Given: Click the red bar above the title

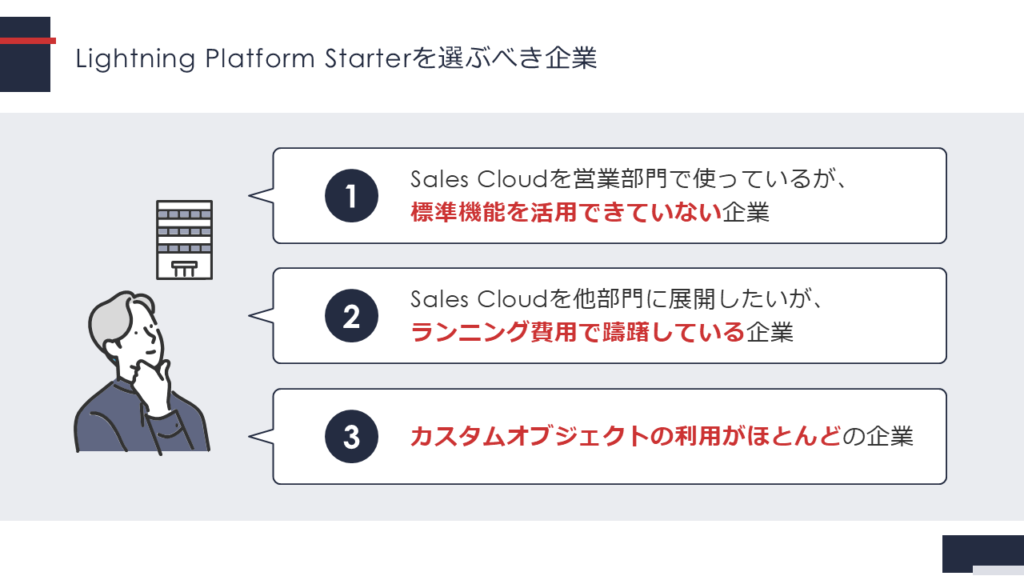Looking at the screenshot, I should (x=27, y=41).
